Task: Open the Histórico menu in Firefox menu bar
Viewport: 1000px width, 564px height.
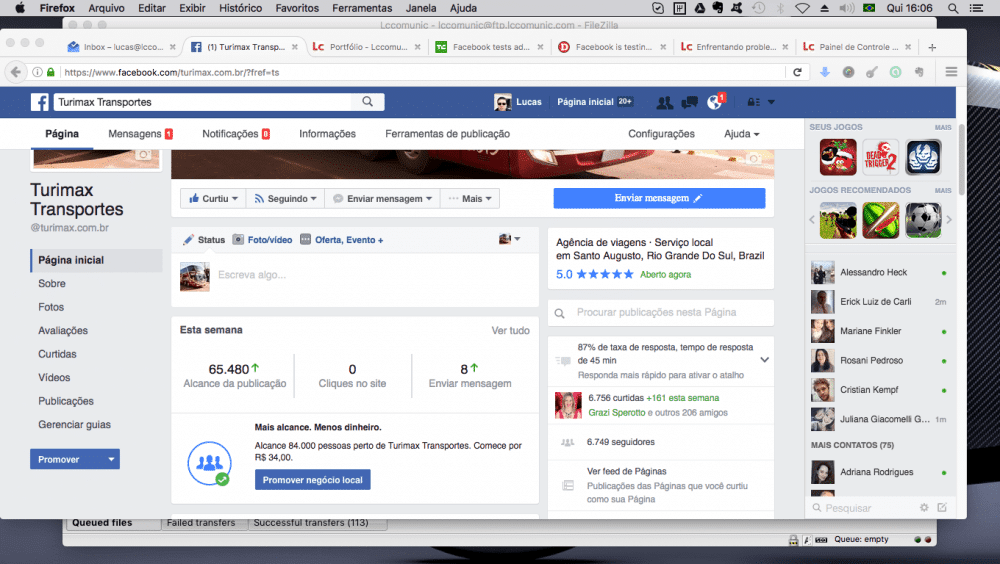Action: [240, 8]
